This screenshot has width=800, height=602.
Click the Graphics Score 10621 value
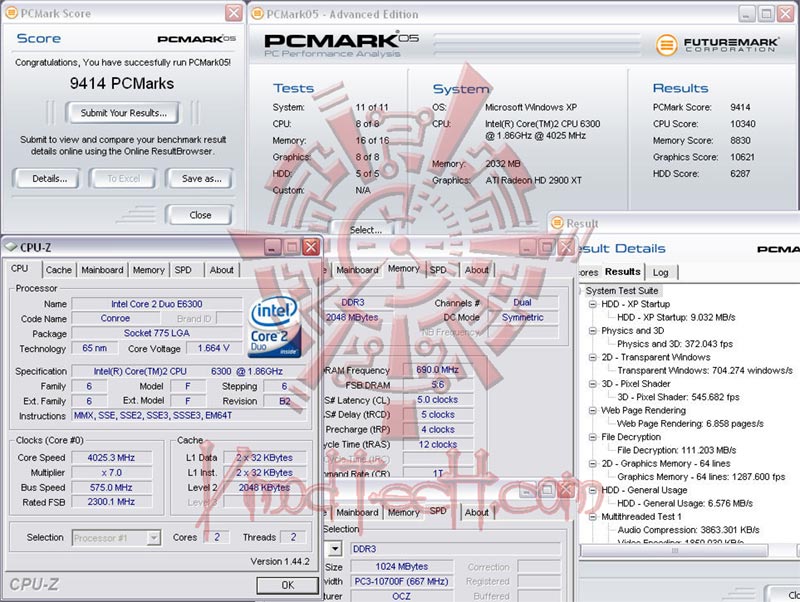tap(742, 157)
